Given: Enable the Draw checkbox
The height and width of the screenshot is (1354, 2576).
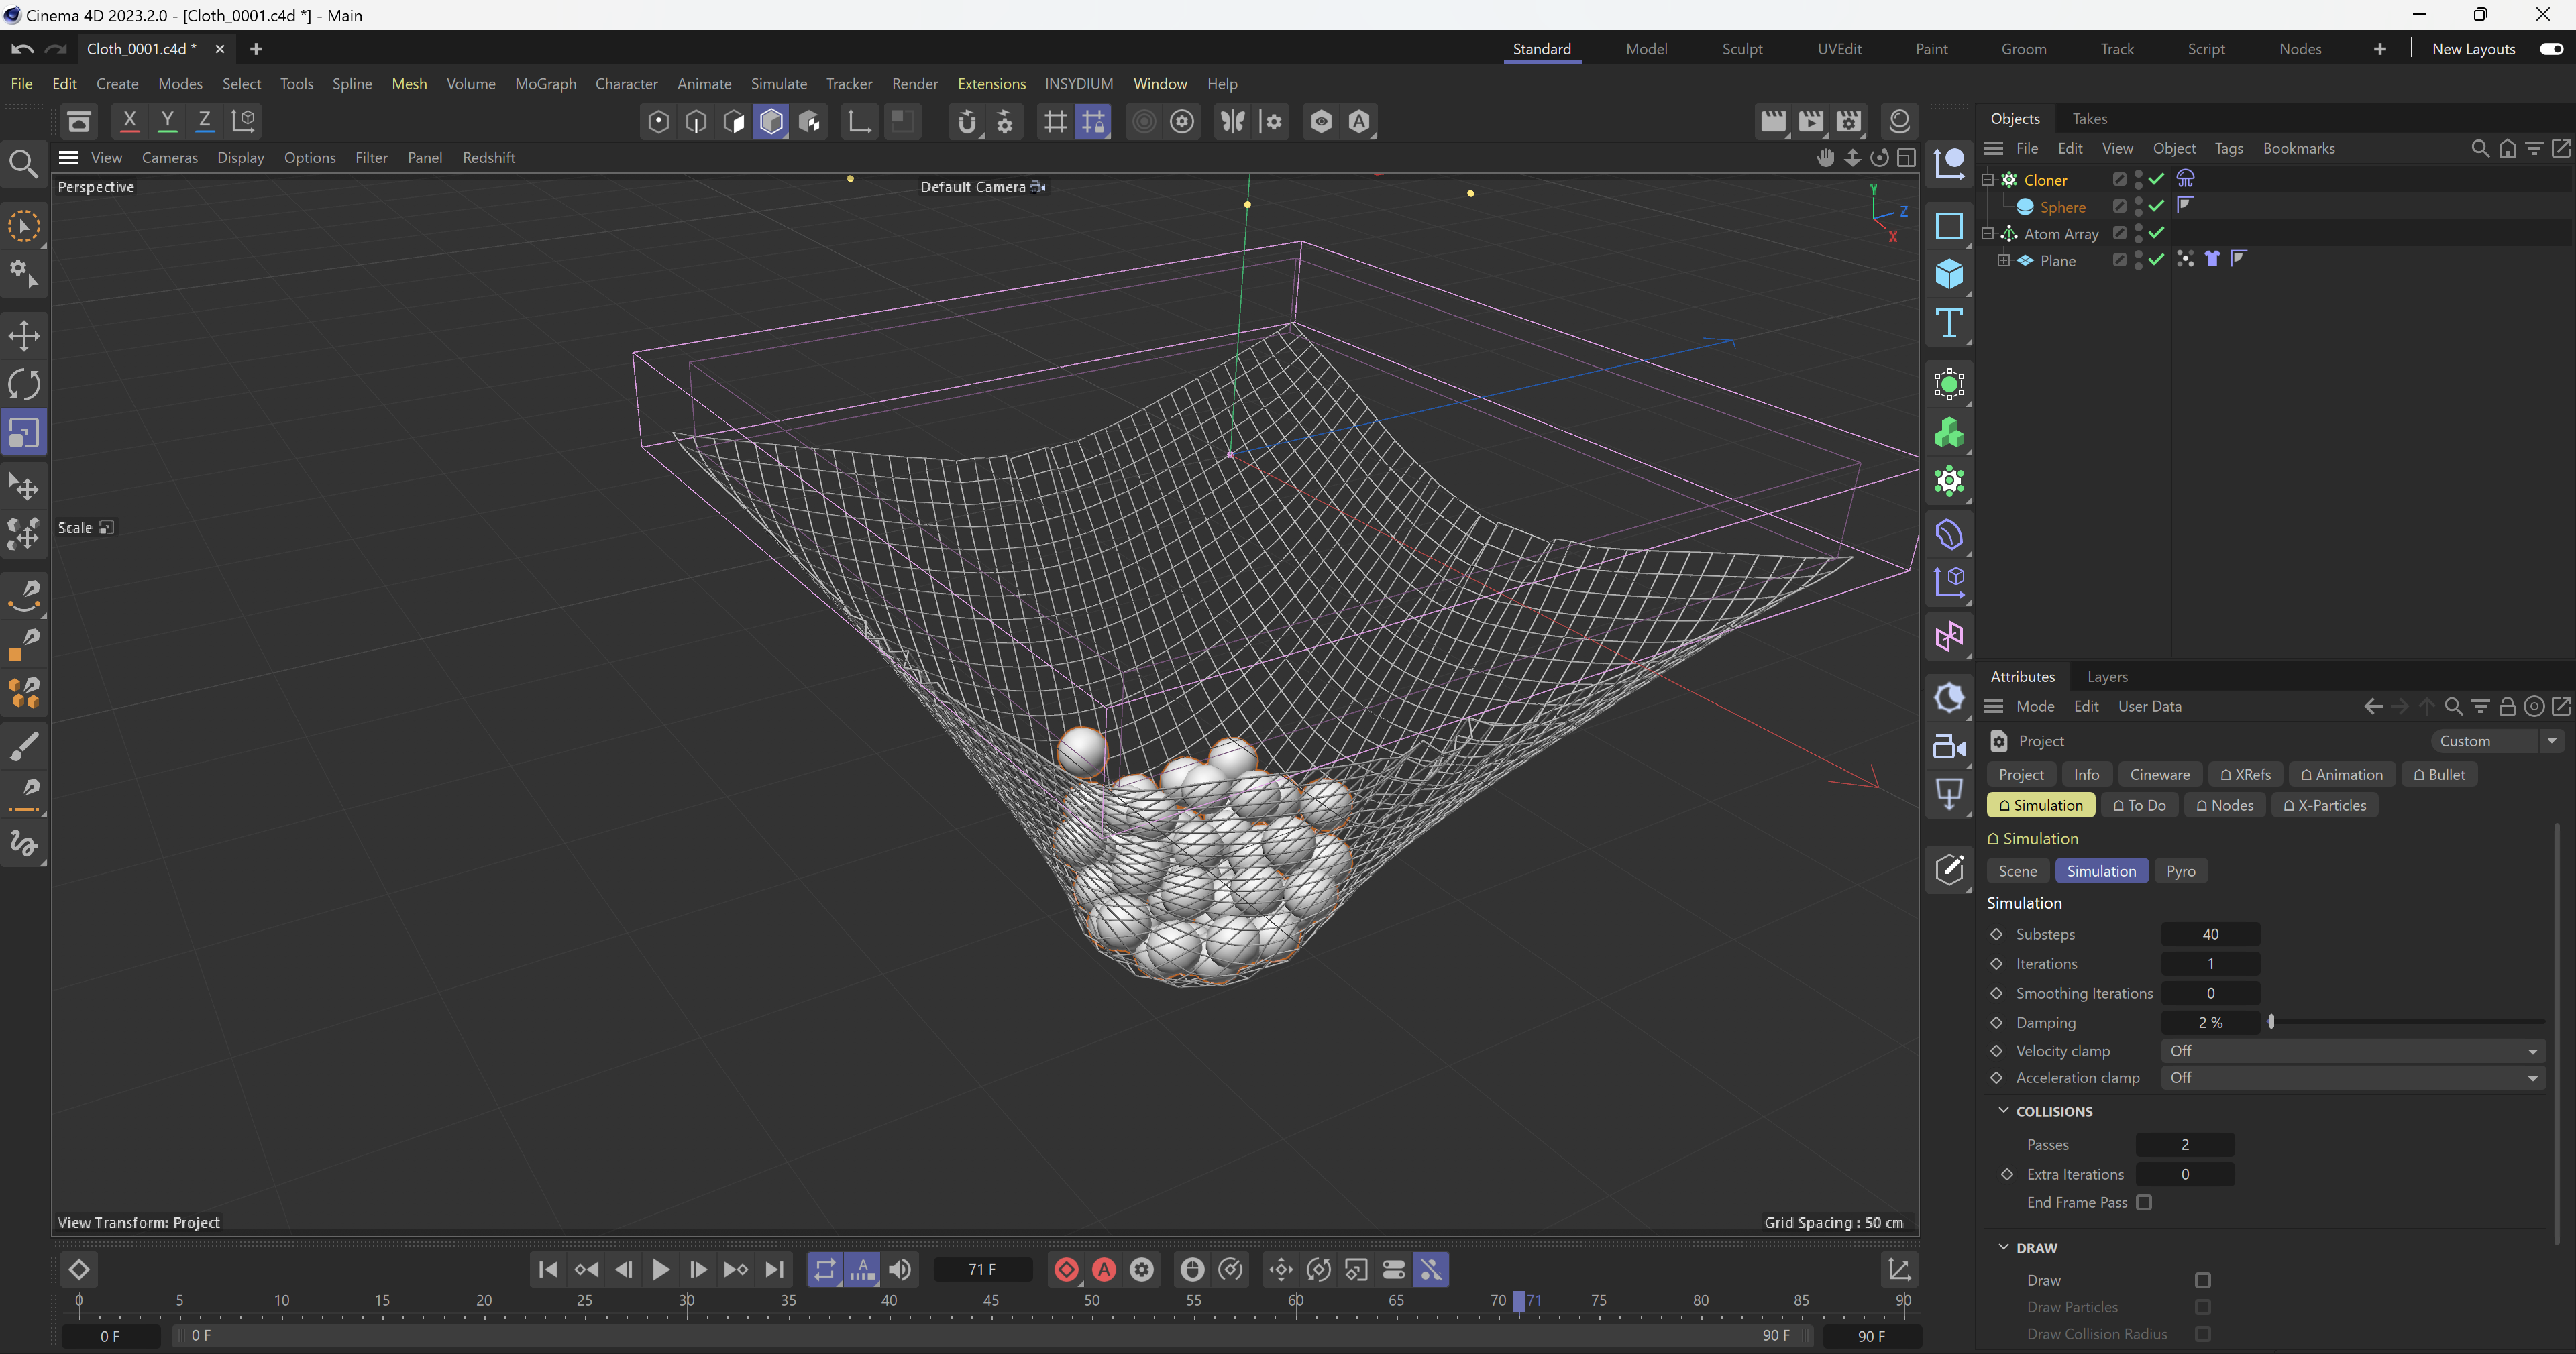Looking at the screenshot, I should [x=2202, y=1280].
